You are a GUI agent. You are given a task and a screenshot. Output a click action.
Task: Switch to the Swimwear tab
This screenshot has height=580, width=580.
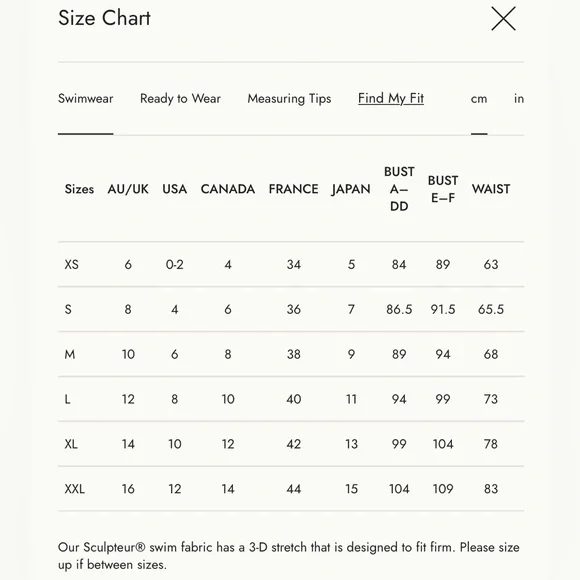(x=85, y=98)
